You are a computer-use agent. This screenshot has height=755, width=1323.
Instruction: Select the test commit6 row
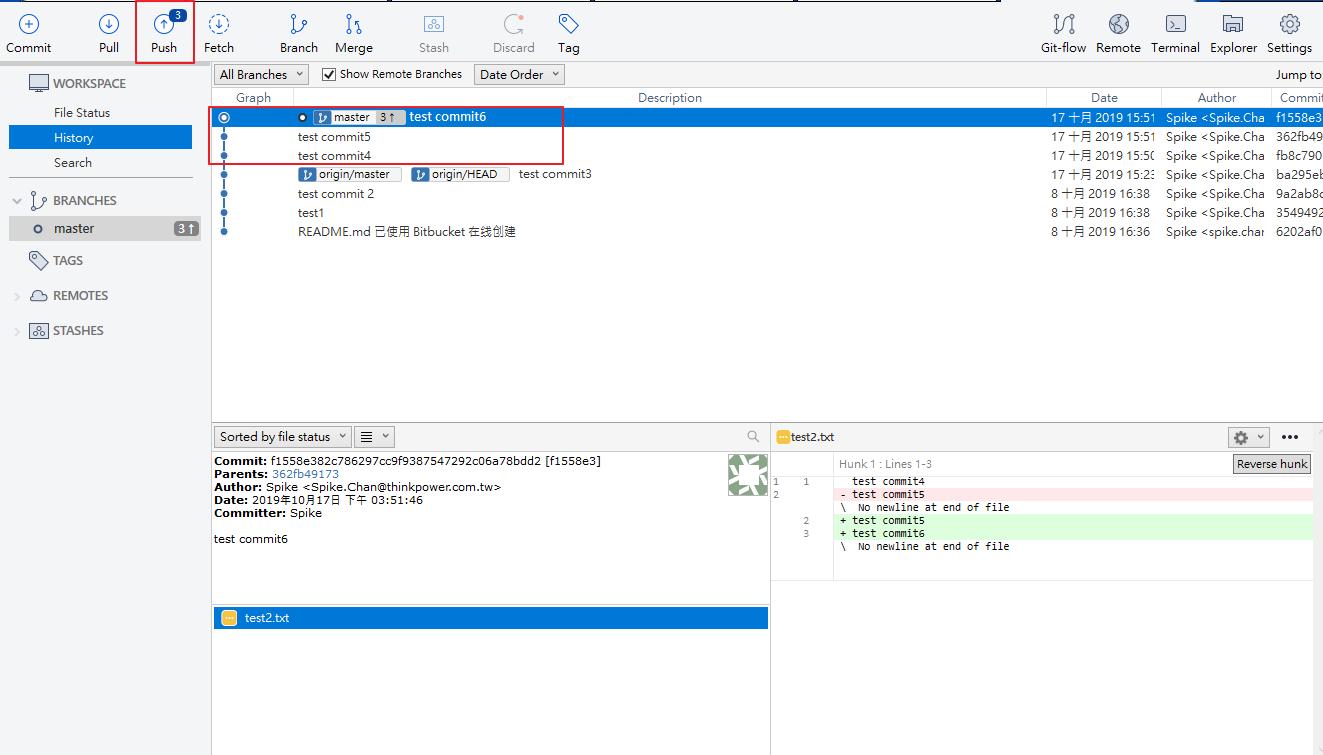(x=767, y=117)
